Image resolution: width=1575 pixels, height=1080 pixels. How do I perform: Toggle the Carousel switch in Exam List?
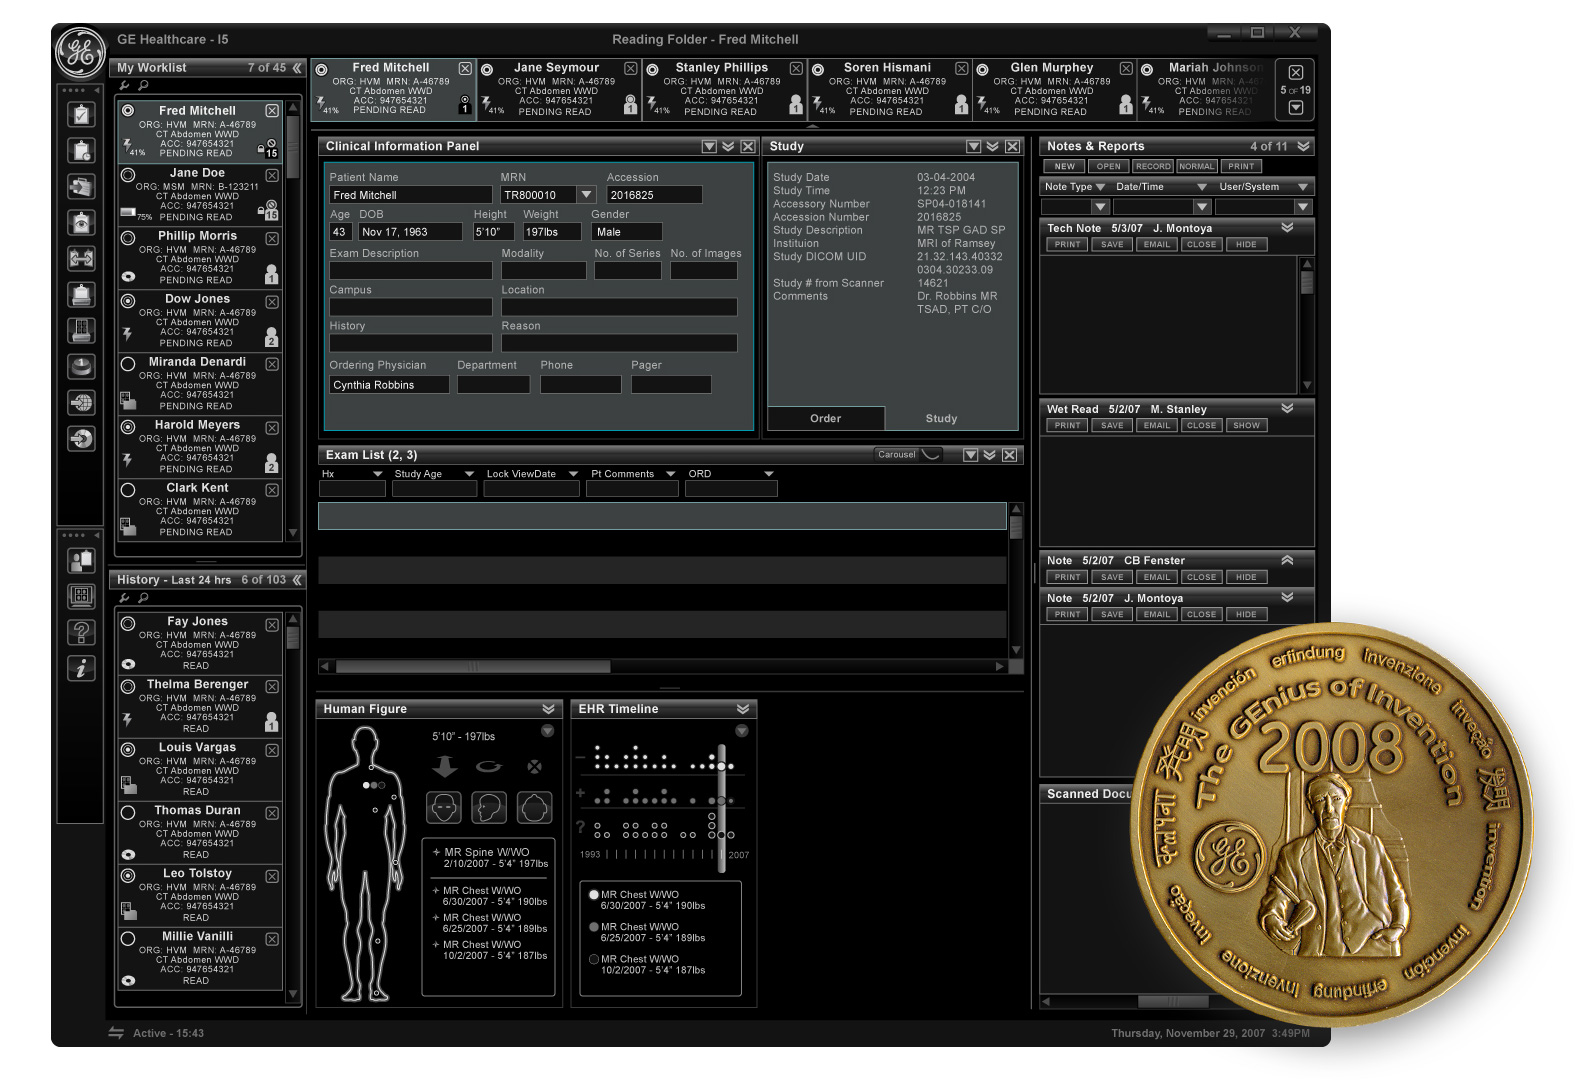tap(908, 454)
